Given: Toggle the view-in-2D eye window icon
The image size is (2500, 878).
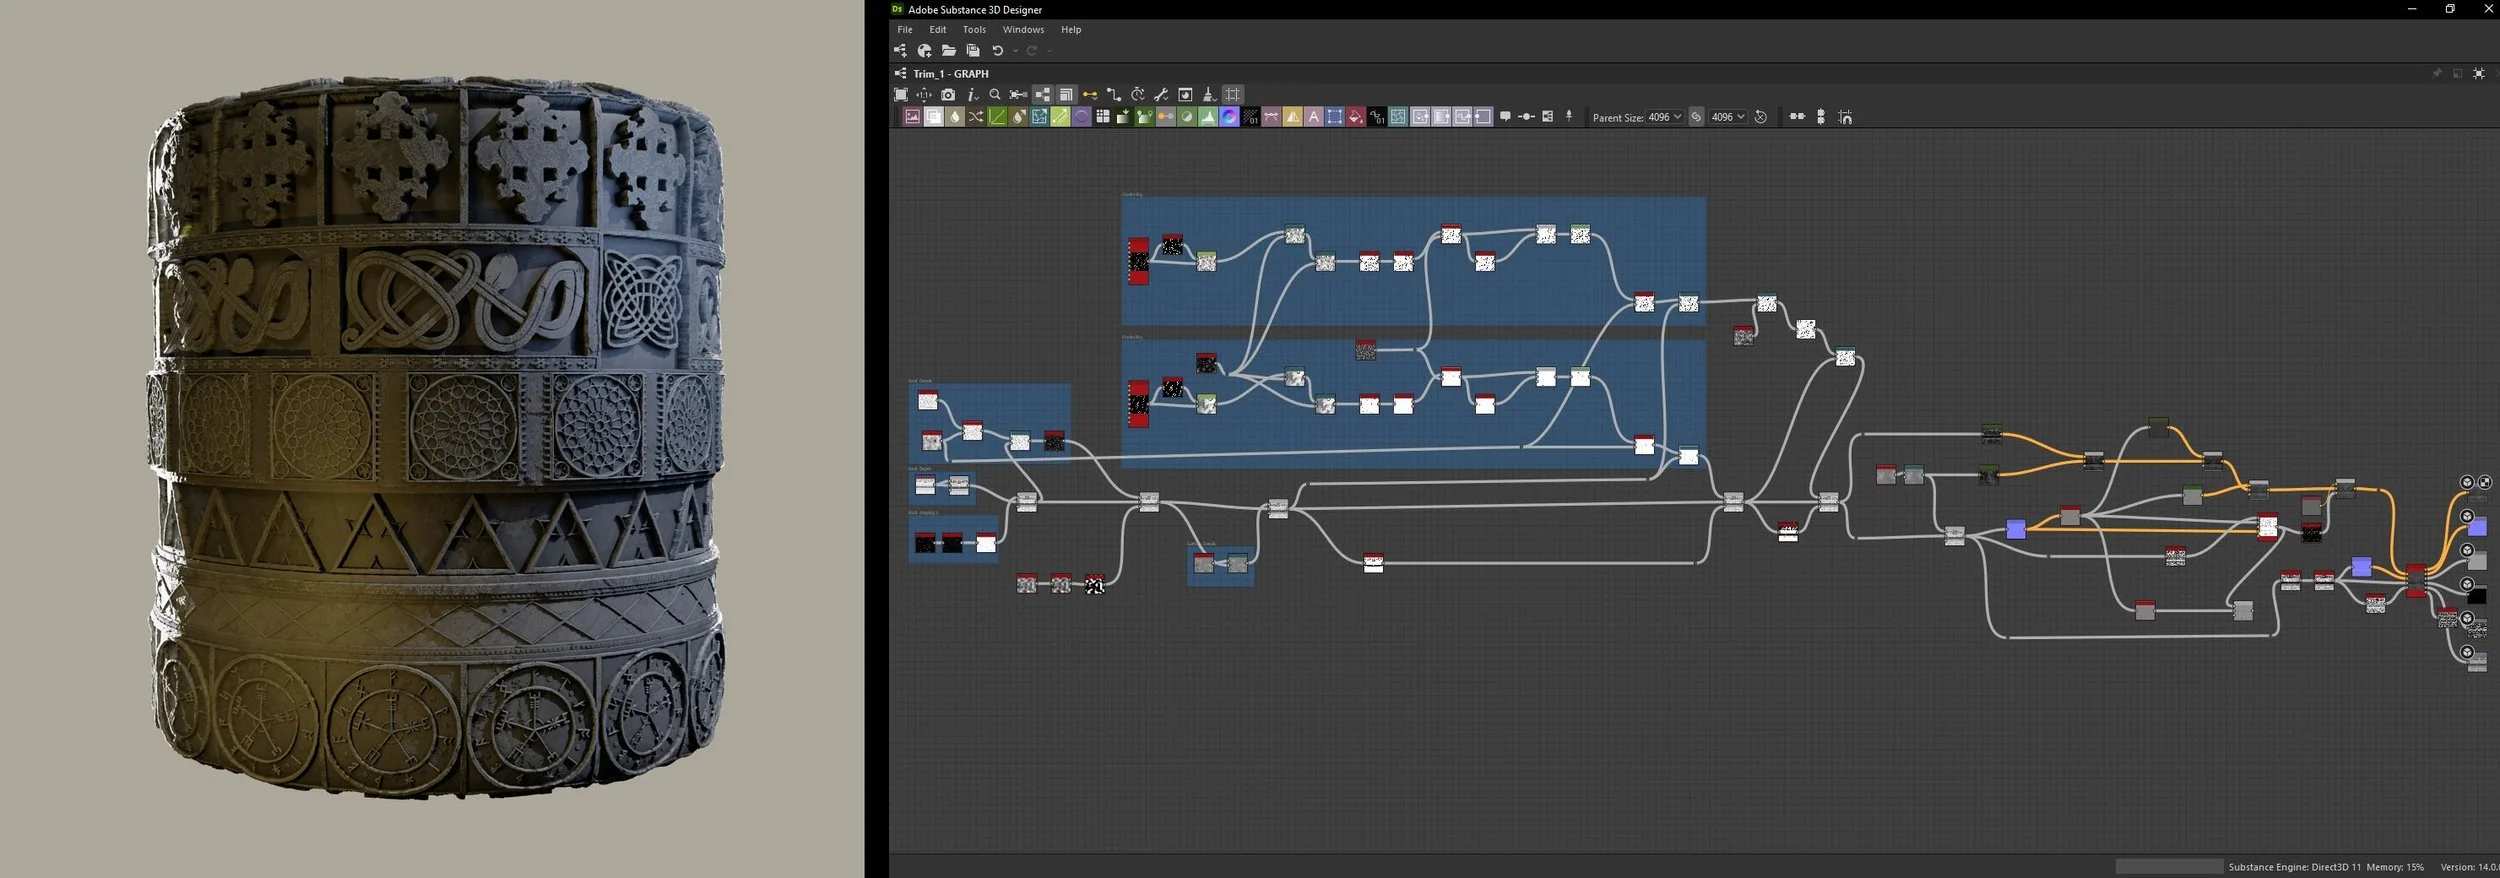Looking at the screenshot, I should [x=1185, y=94].
